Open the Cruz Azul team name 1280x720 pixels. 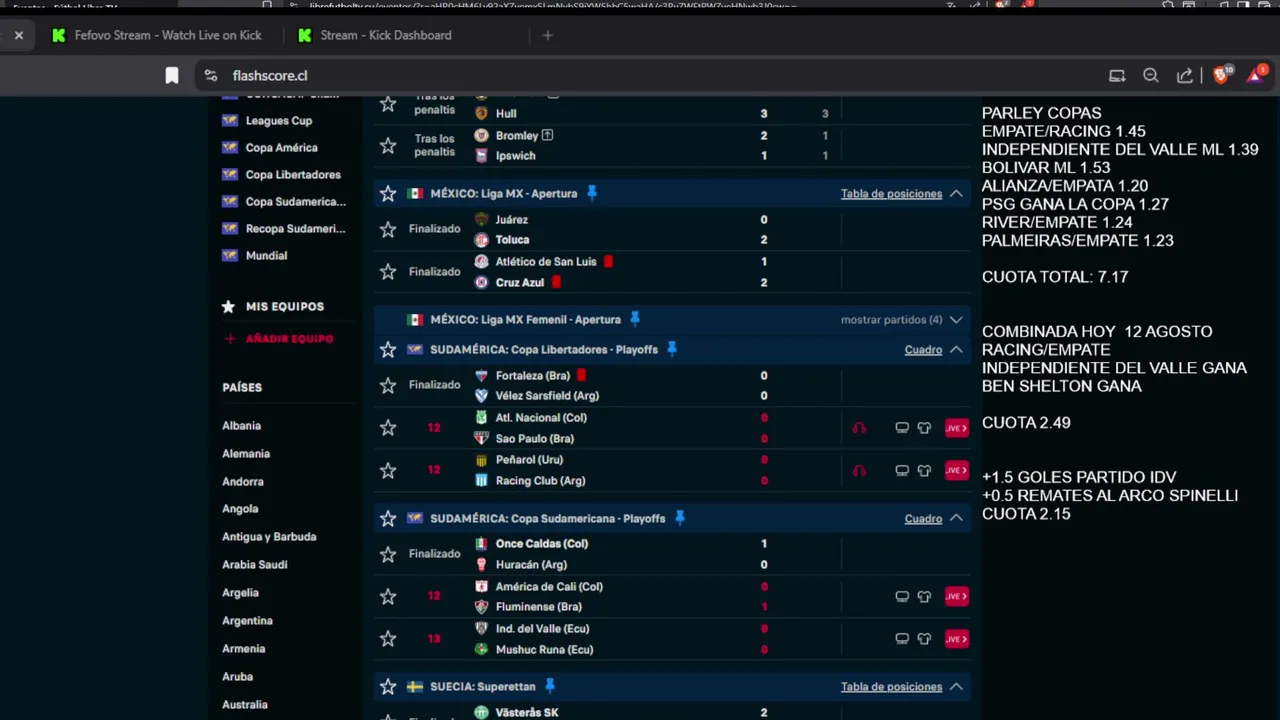coord(520,283)
